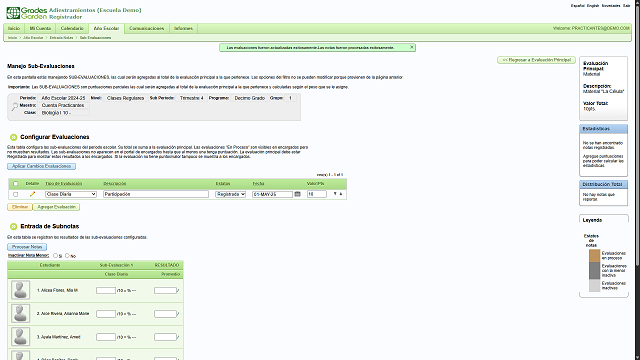
Task: Click 'Evaluaciones con la menor inactiva' legend color
Action: [x=594, y=270]
